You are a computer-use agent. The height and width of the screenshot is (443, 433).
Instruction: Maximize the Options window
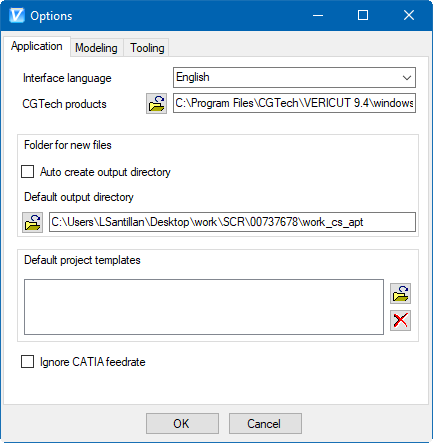coord(363,15)
